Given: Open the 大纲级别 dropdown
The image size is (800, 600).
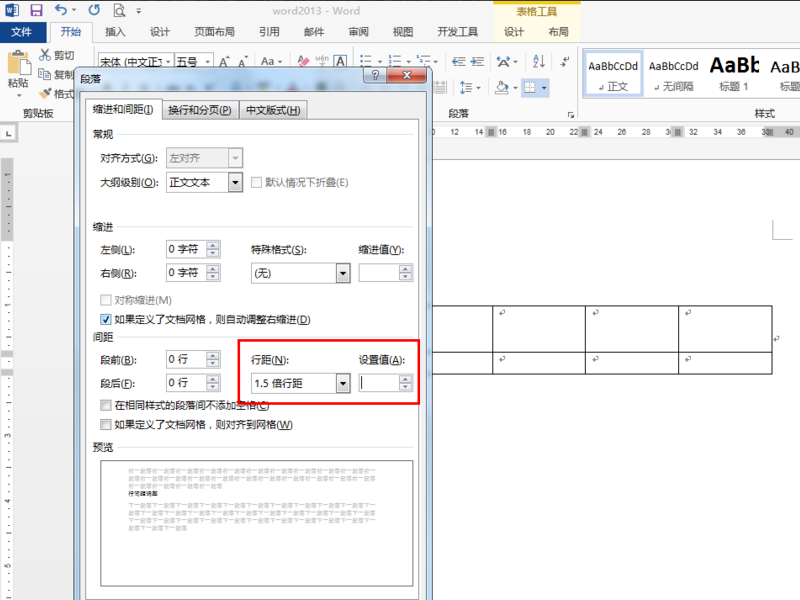Looking at the screenshot, I should (235, 182).
